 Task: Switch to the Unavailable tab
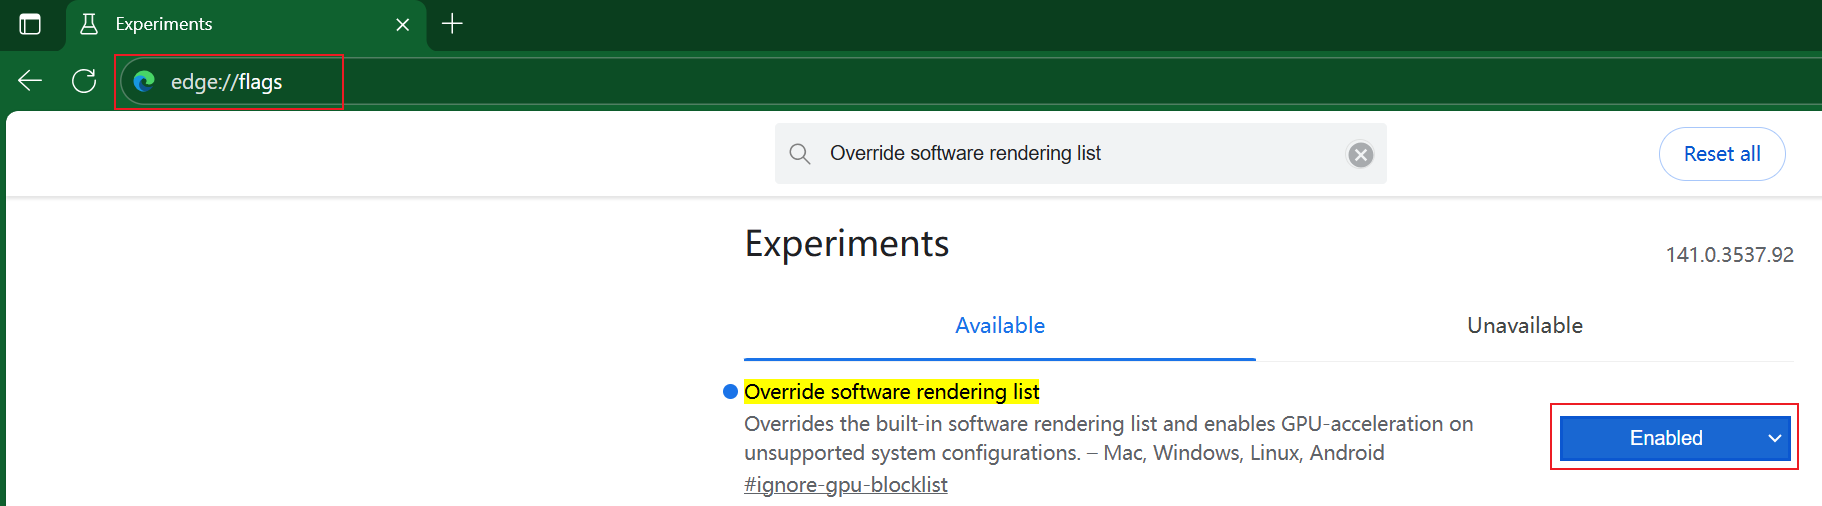[1525, 325]
